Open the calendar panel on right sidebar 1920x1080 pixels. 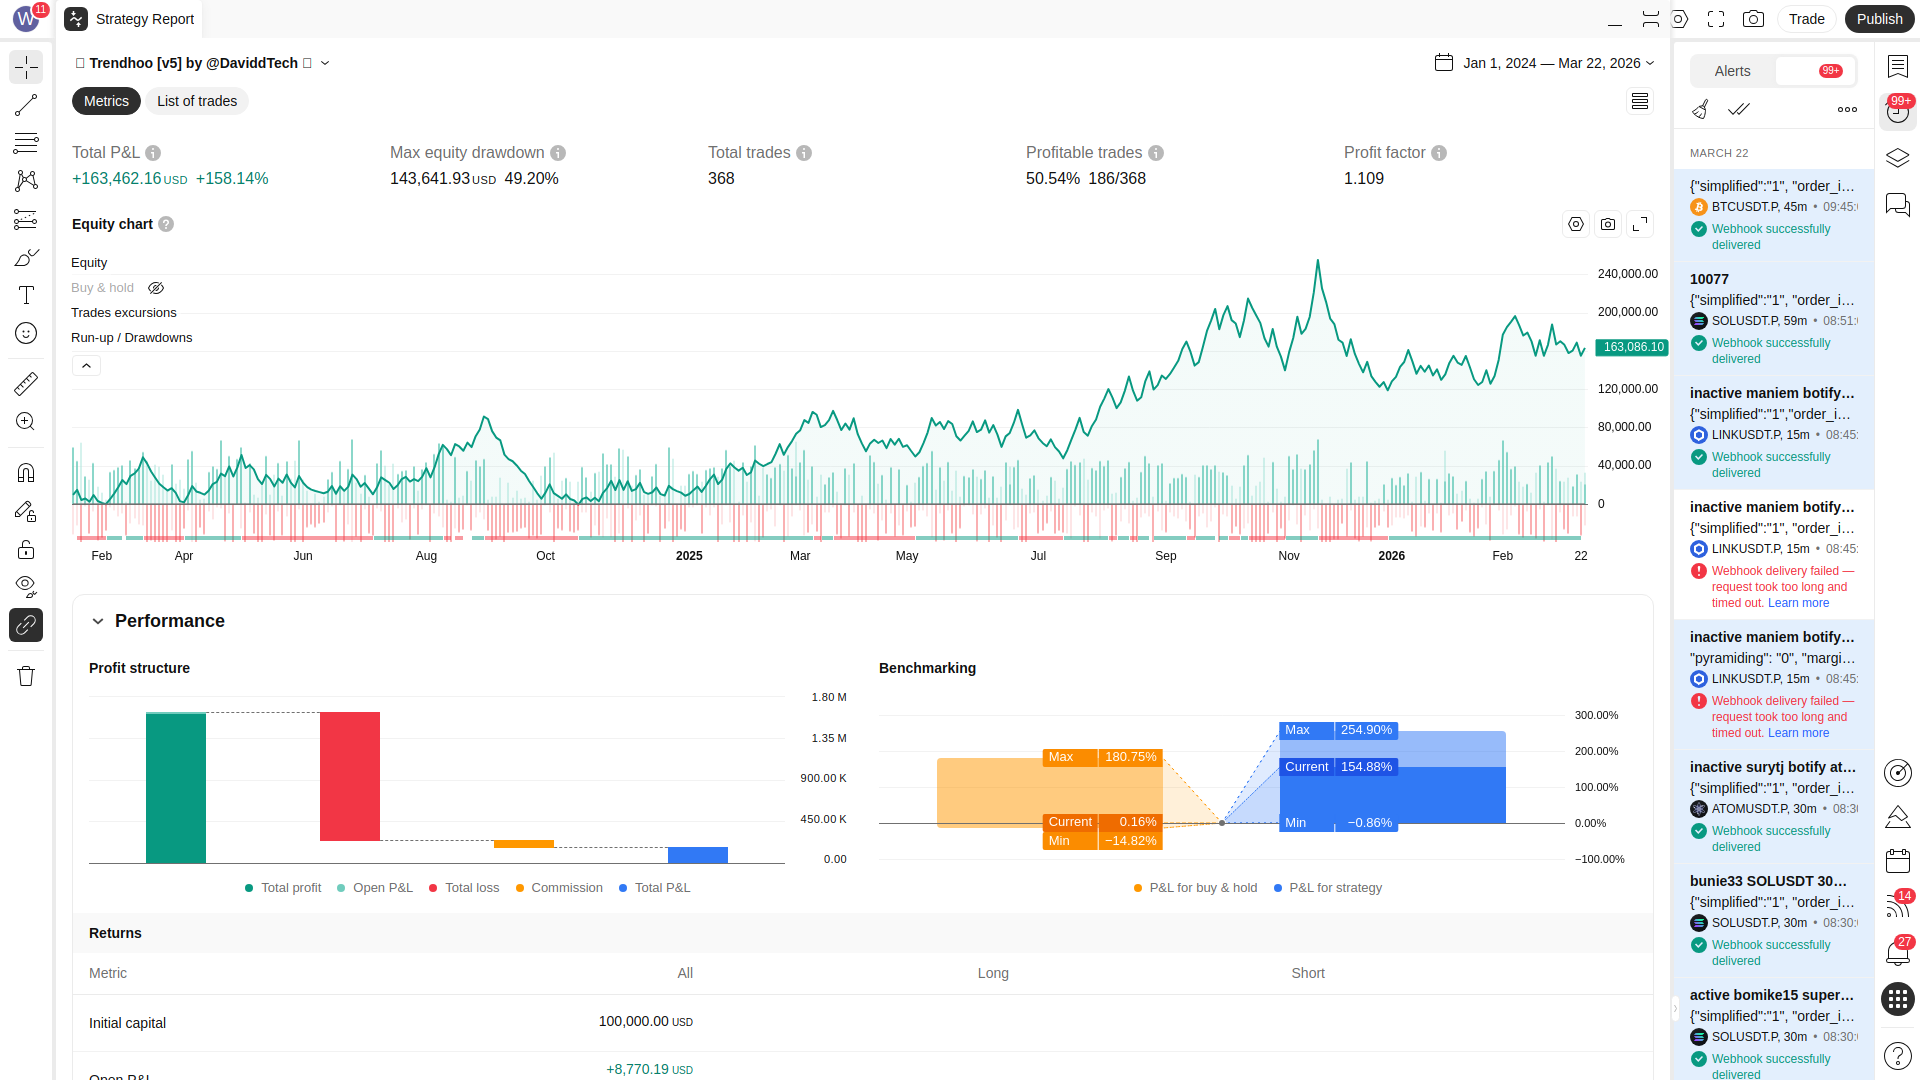(x=1898, y=861)
